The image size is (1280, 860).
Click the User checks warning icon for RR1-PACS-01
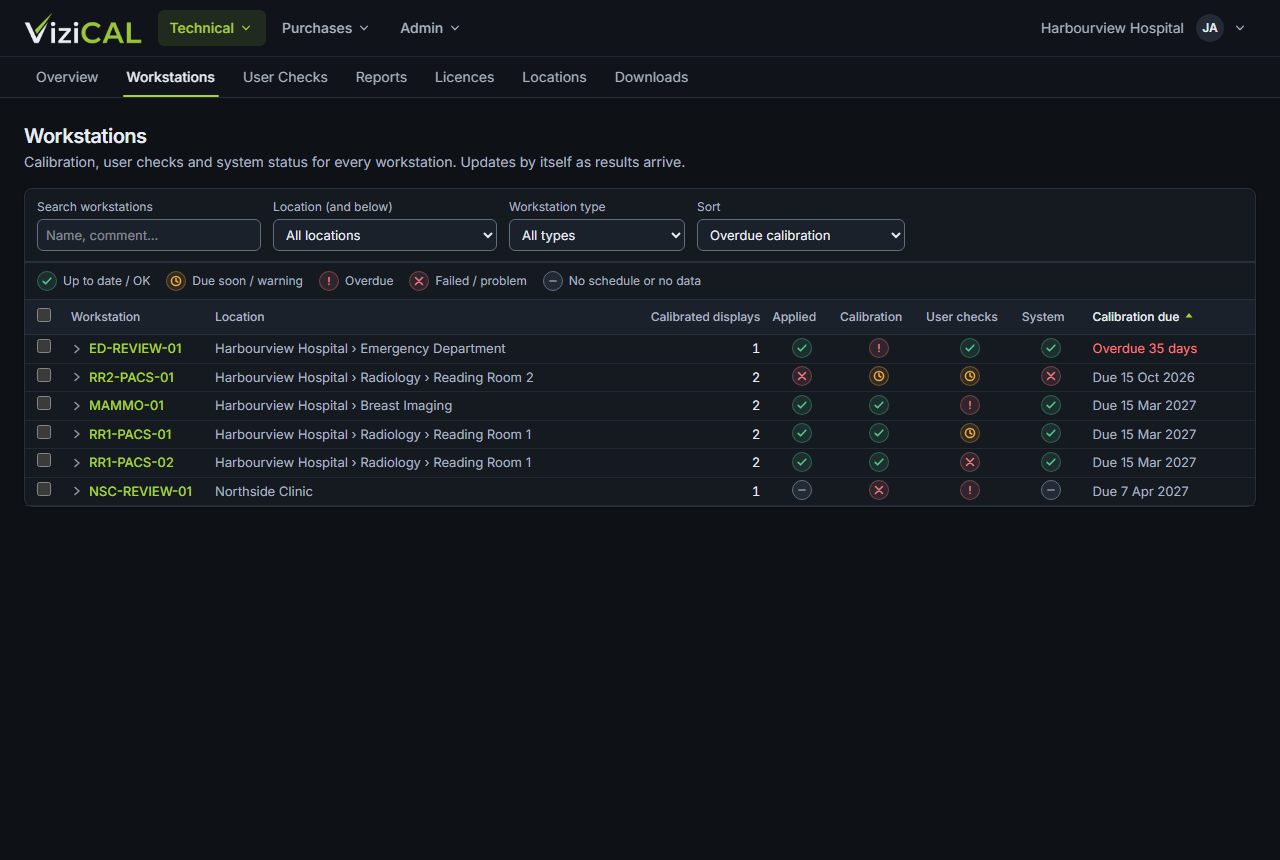(x=970, y=434)
